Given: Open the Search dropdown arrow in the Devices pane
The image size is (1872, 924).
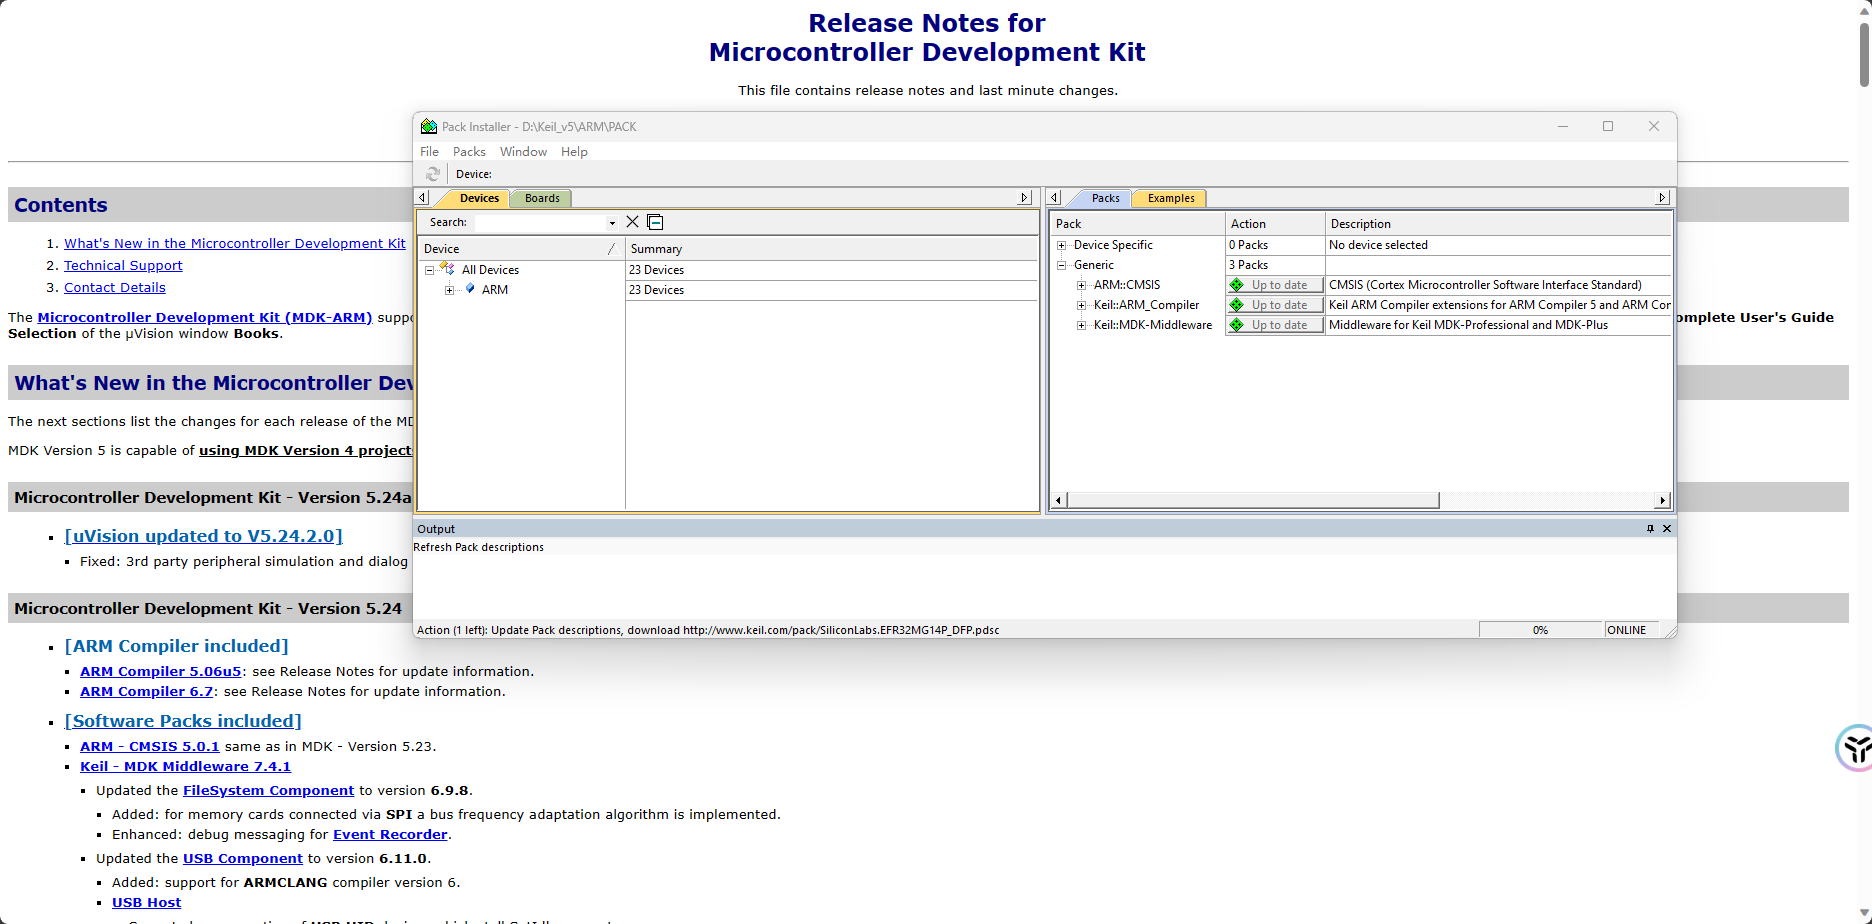Looking at the screenshot, I should point(612,223).
